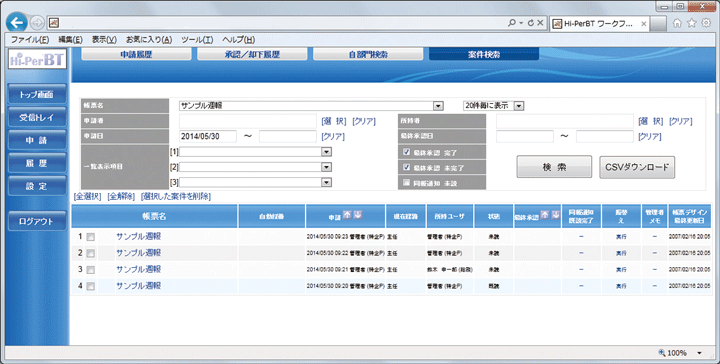Sort 申請 column ascending with up arrow
The width and height of the screenshot is (720, 364).
pos(347,215)
